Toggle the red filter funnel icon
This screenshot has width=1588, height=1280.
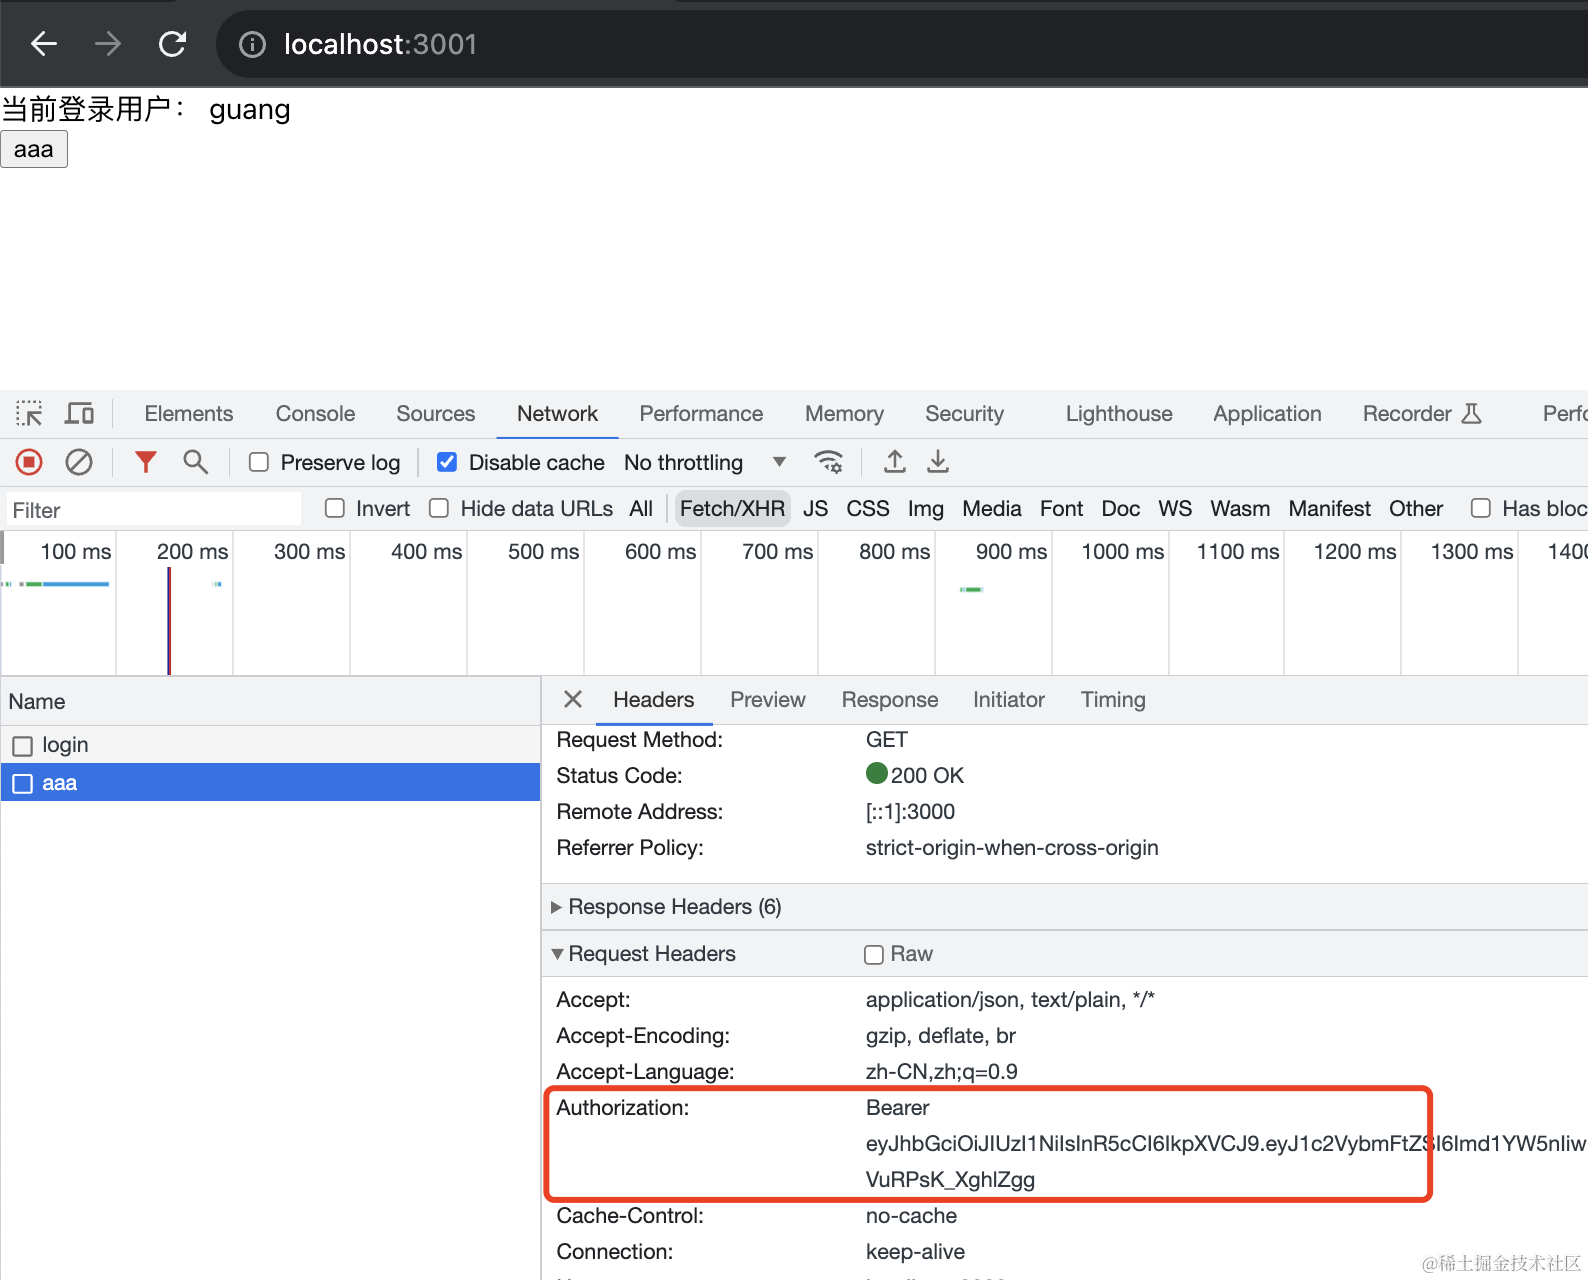[x=146, y=462]
